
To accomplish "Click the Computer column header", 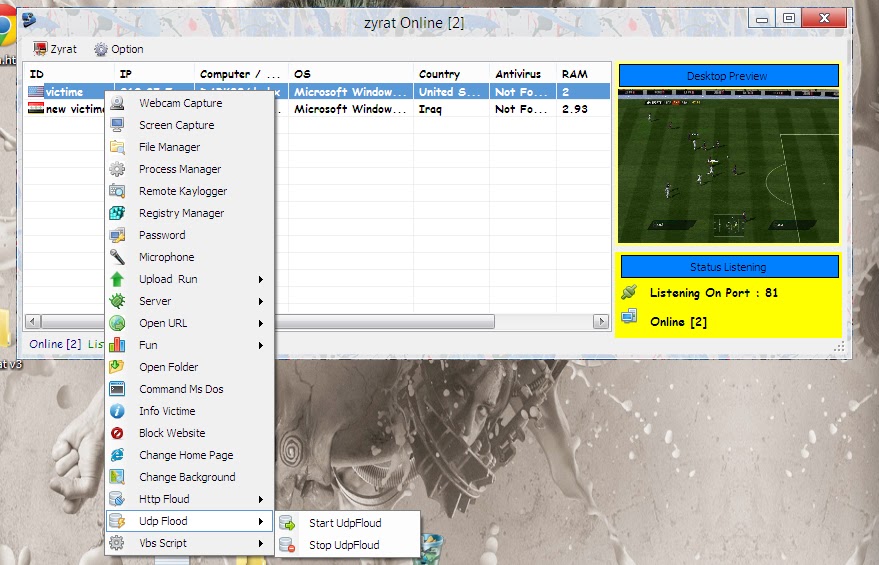I will coord(242,74).
